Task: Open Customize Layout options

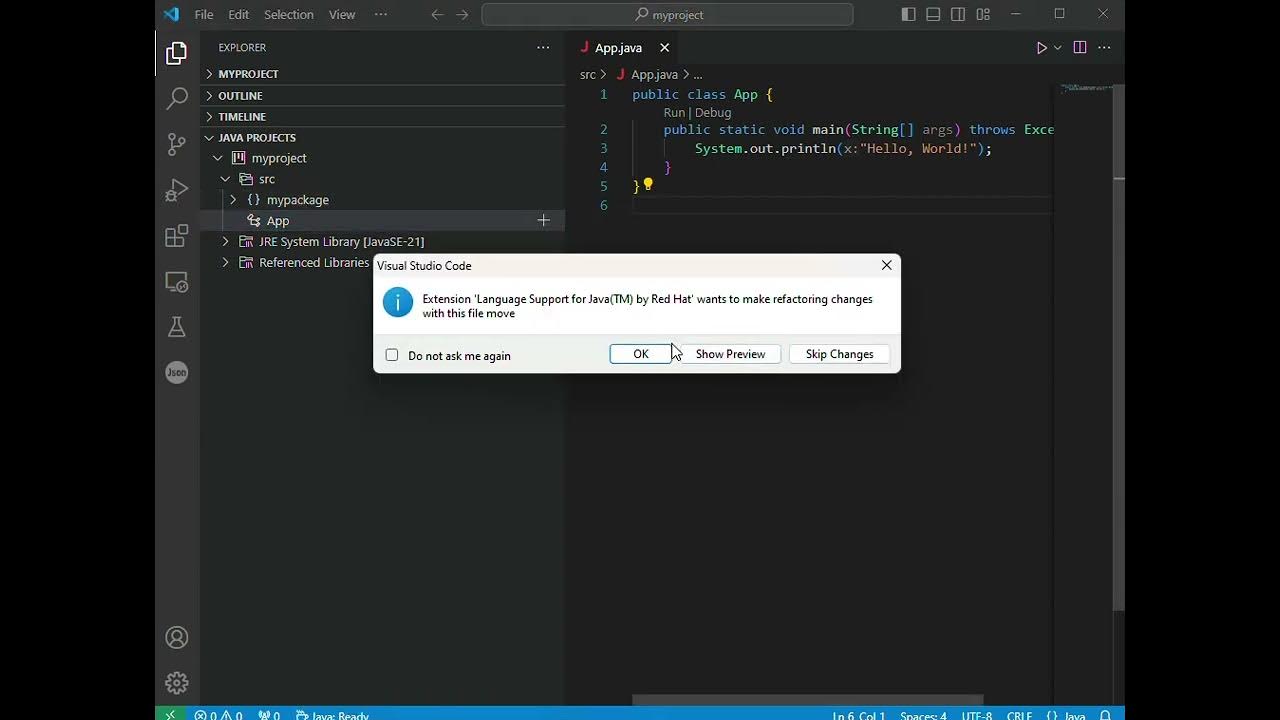Action: (983, 14)
